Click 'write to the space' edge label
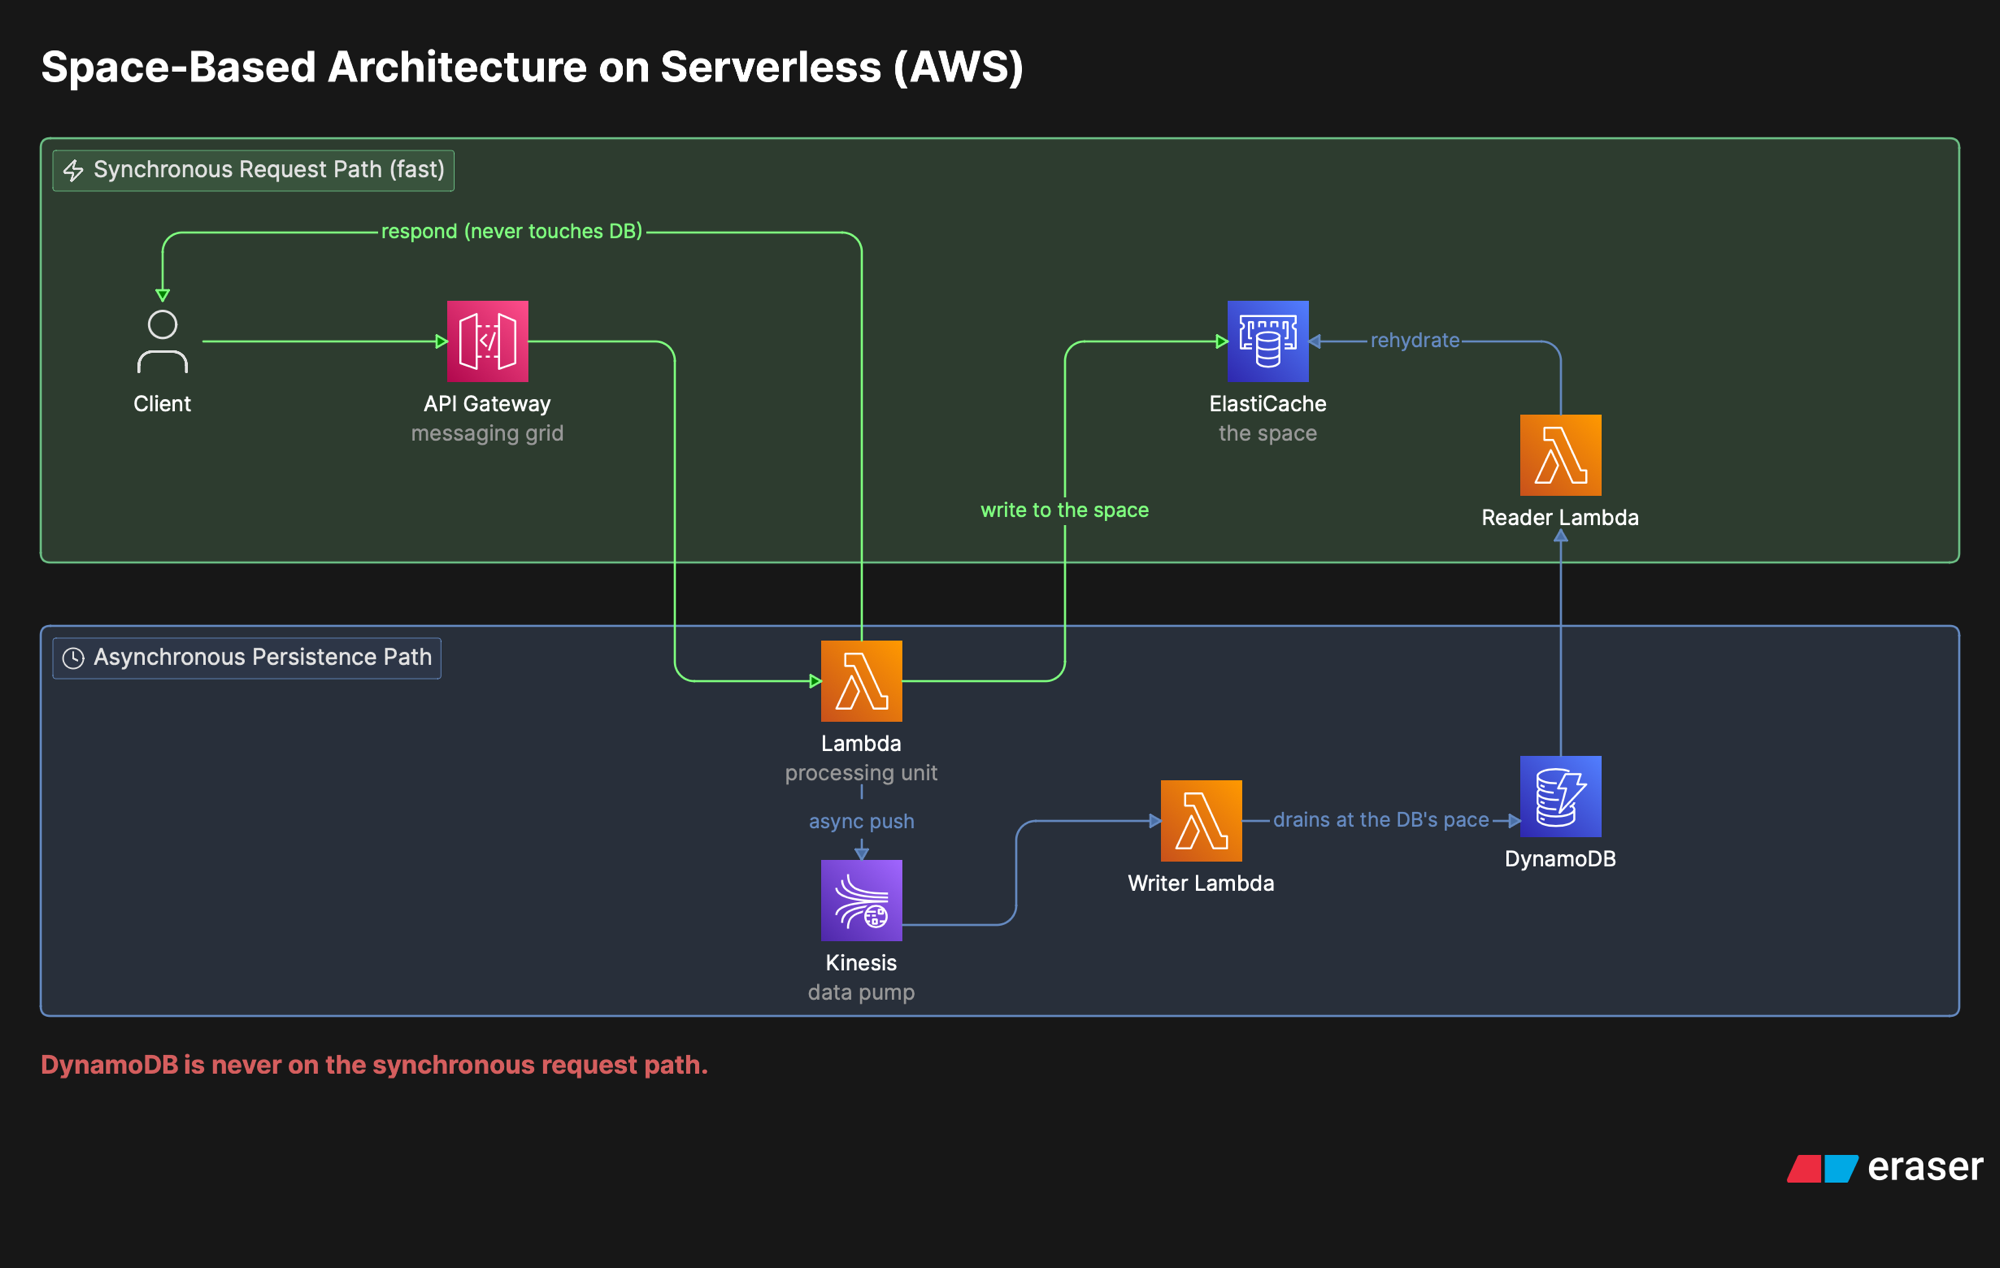This screenshot has height=1268, width=2000. [1064, 510]
